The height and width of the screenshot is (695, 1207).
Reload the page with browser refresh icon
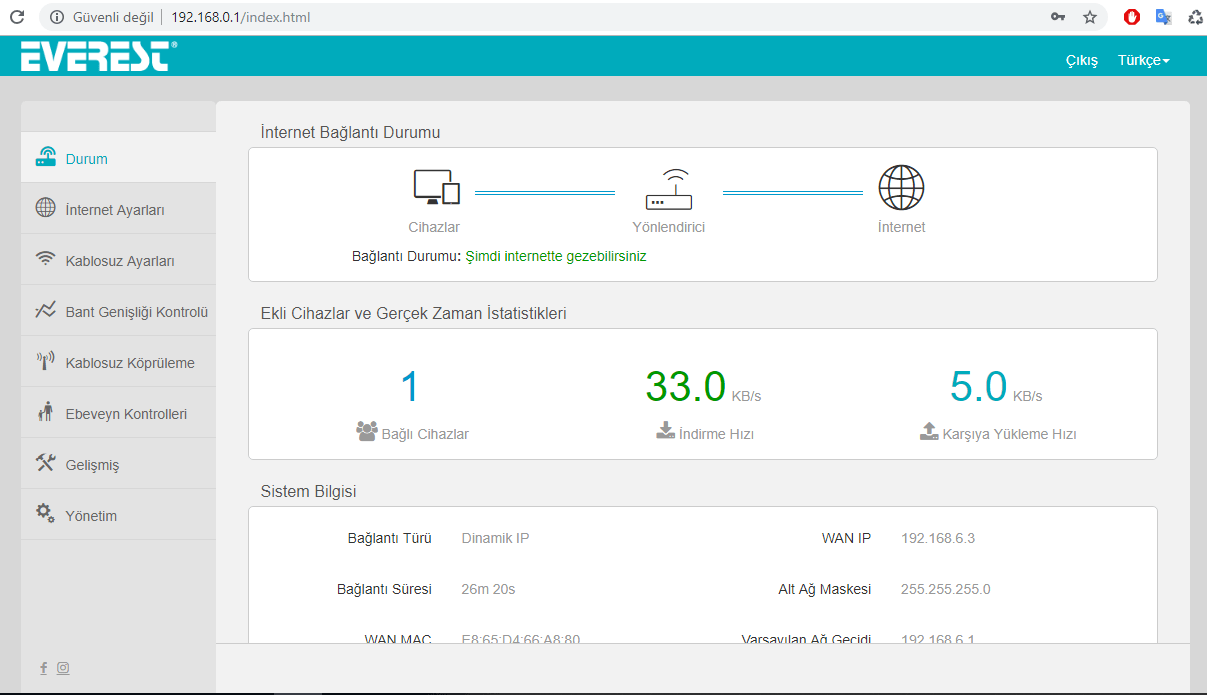(x=17, y=17)
